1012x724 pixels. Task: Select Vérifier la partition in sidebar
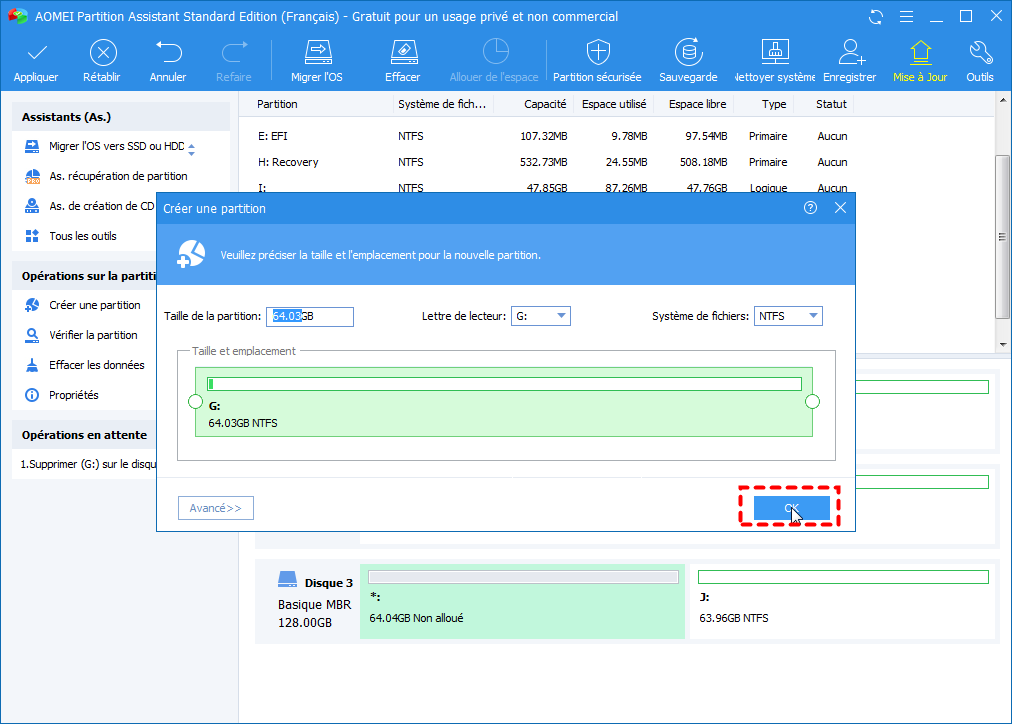[93, 335]
